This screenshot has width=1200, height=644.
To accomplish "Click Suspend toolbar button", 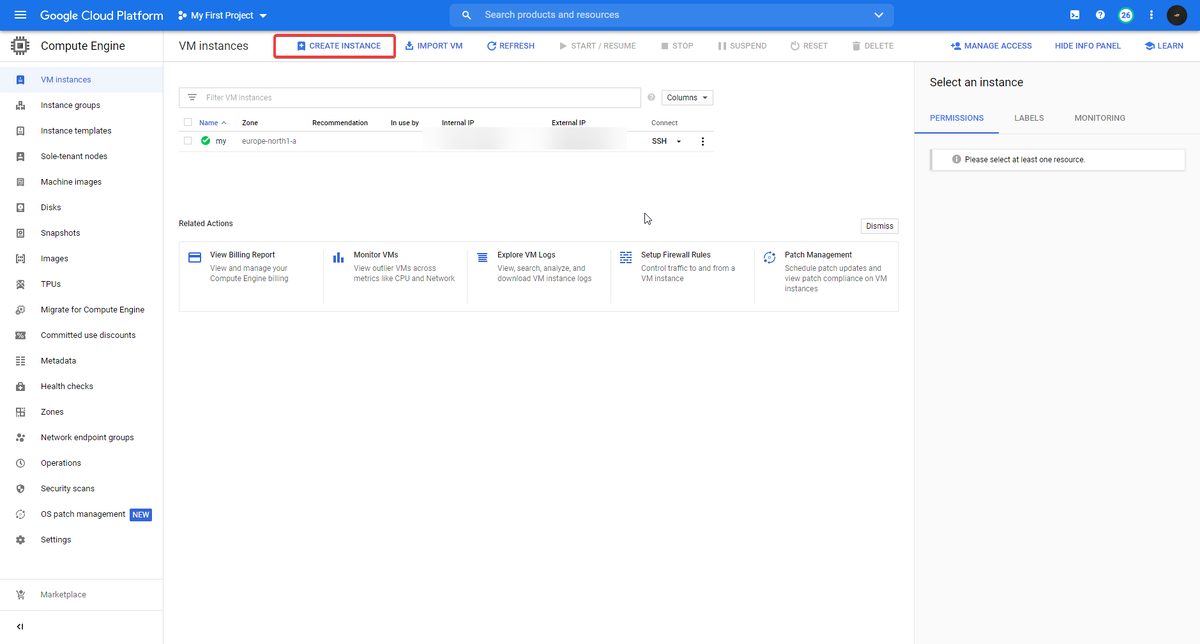I will pyautogui.click(x=742, y=46).
